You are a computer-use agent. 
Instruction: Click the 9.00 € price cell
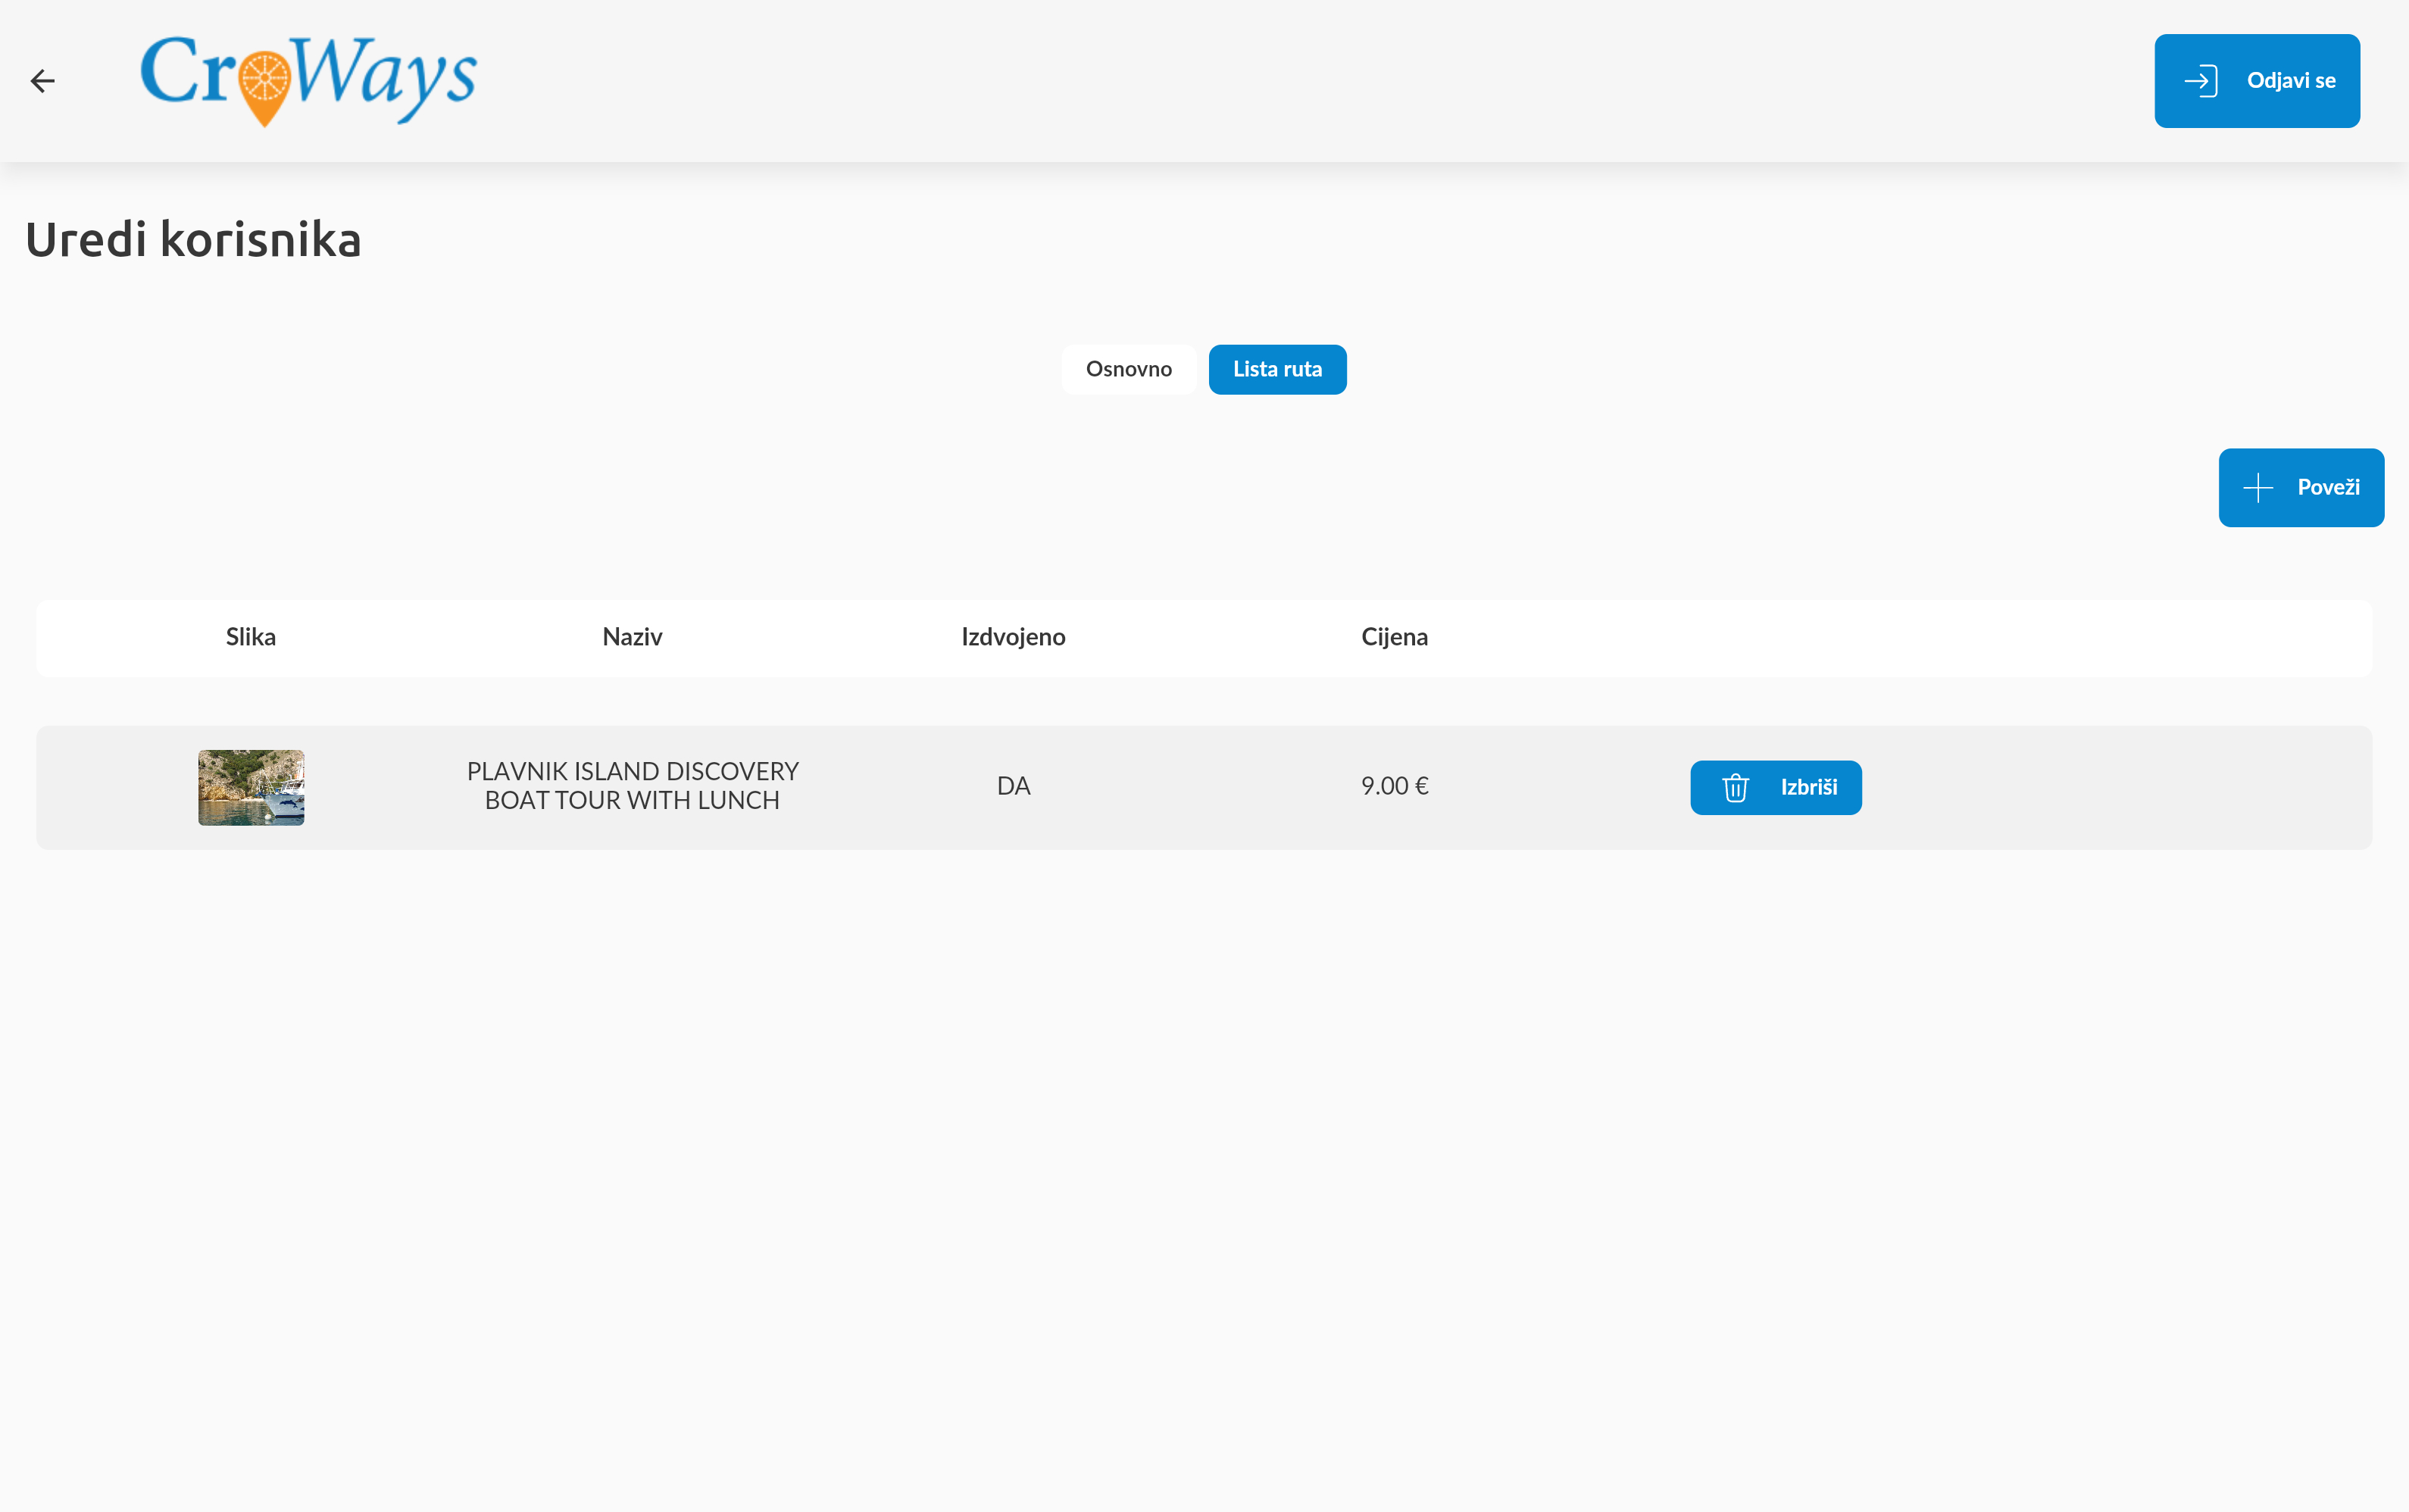pyautogui.click(x=1394, y=786)
